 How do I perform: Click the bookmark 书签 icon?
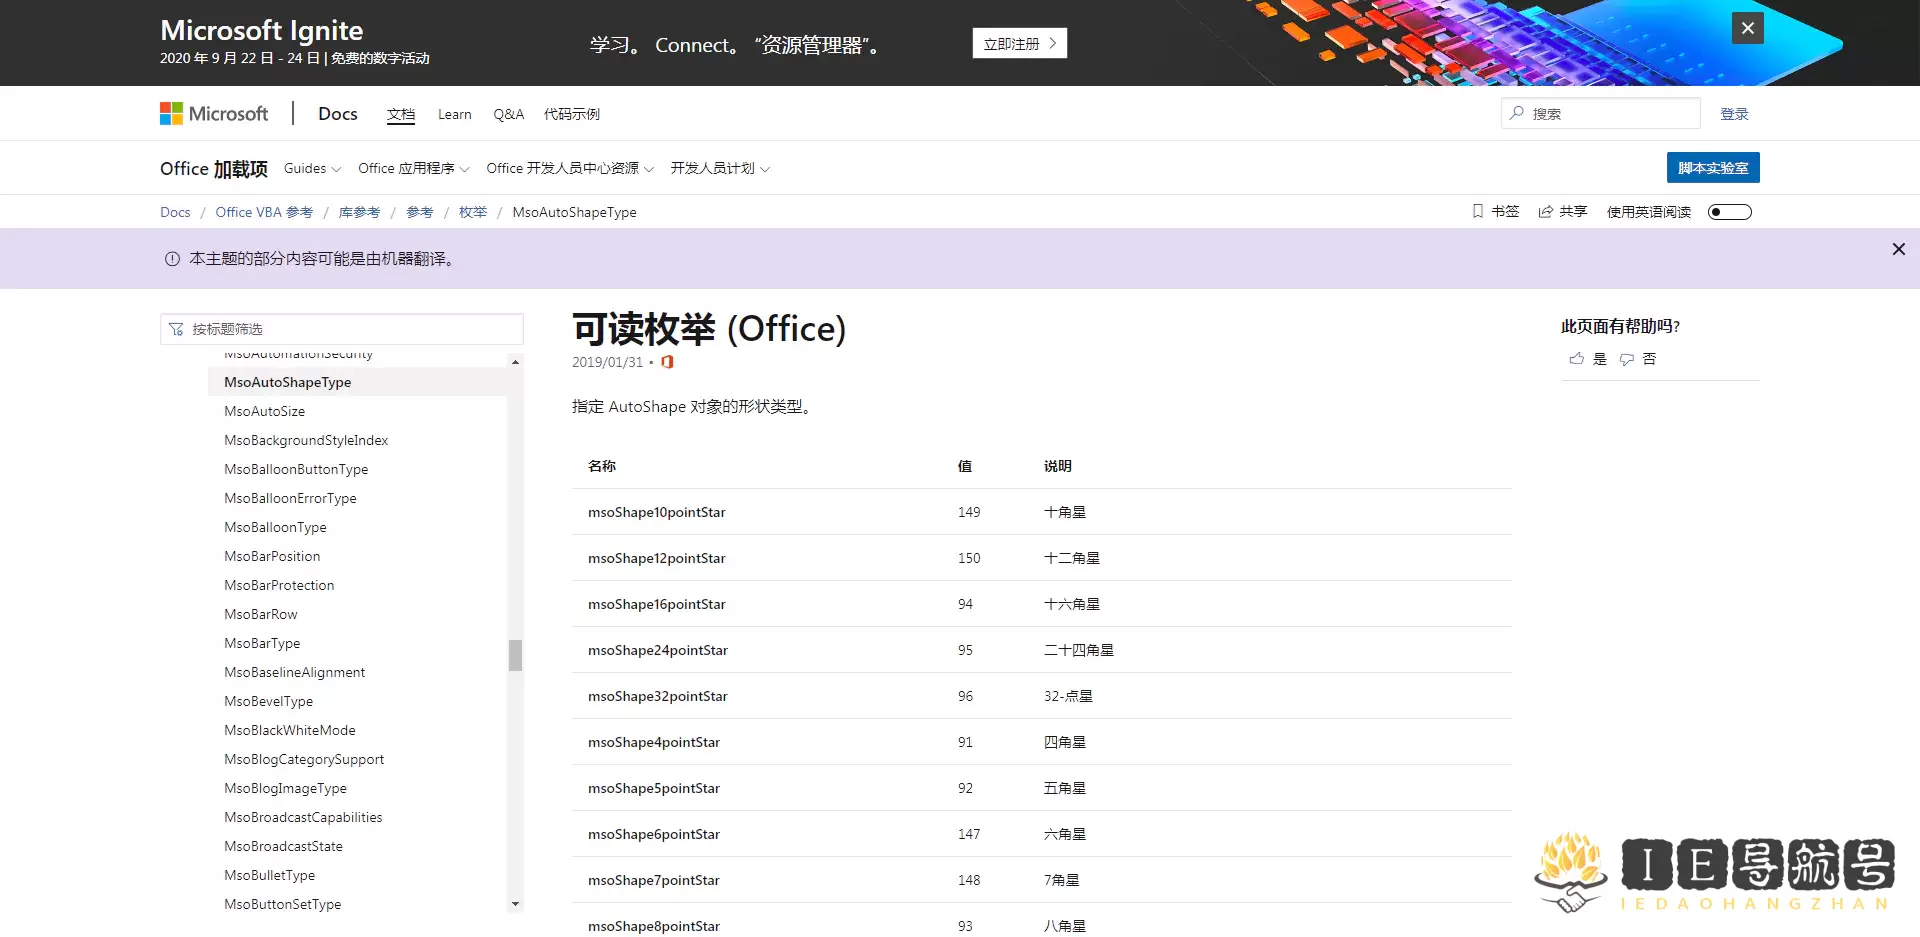pos(1478,211)
